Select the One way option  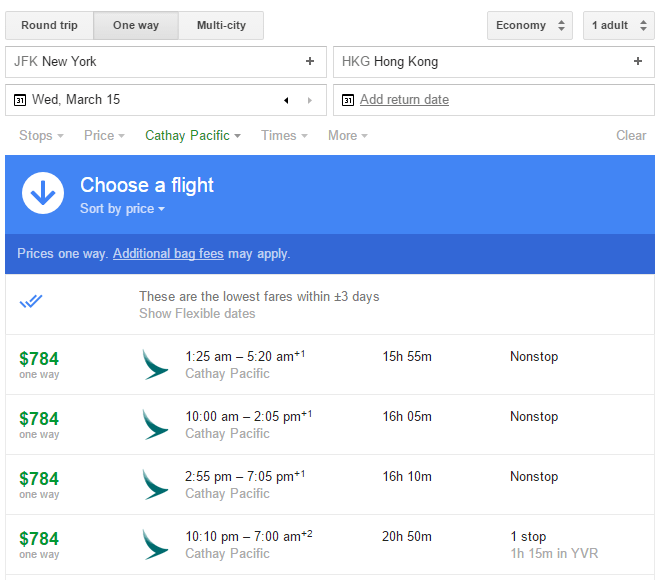click(x=136, y=25)
